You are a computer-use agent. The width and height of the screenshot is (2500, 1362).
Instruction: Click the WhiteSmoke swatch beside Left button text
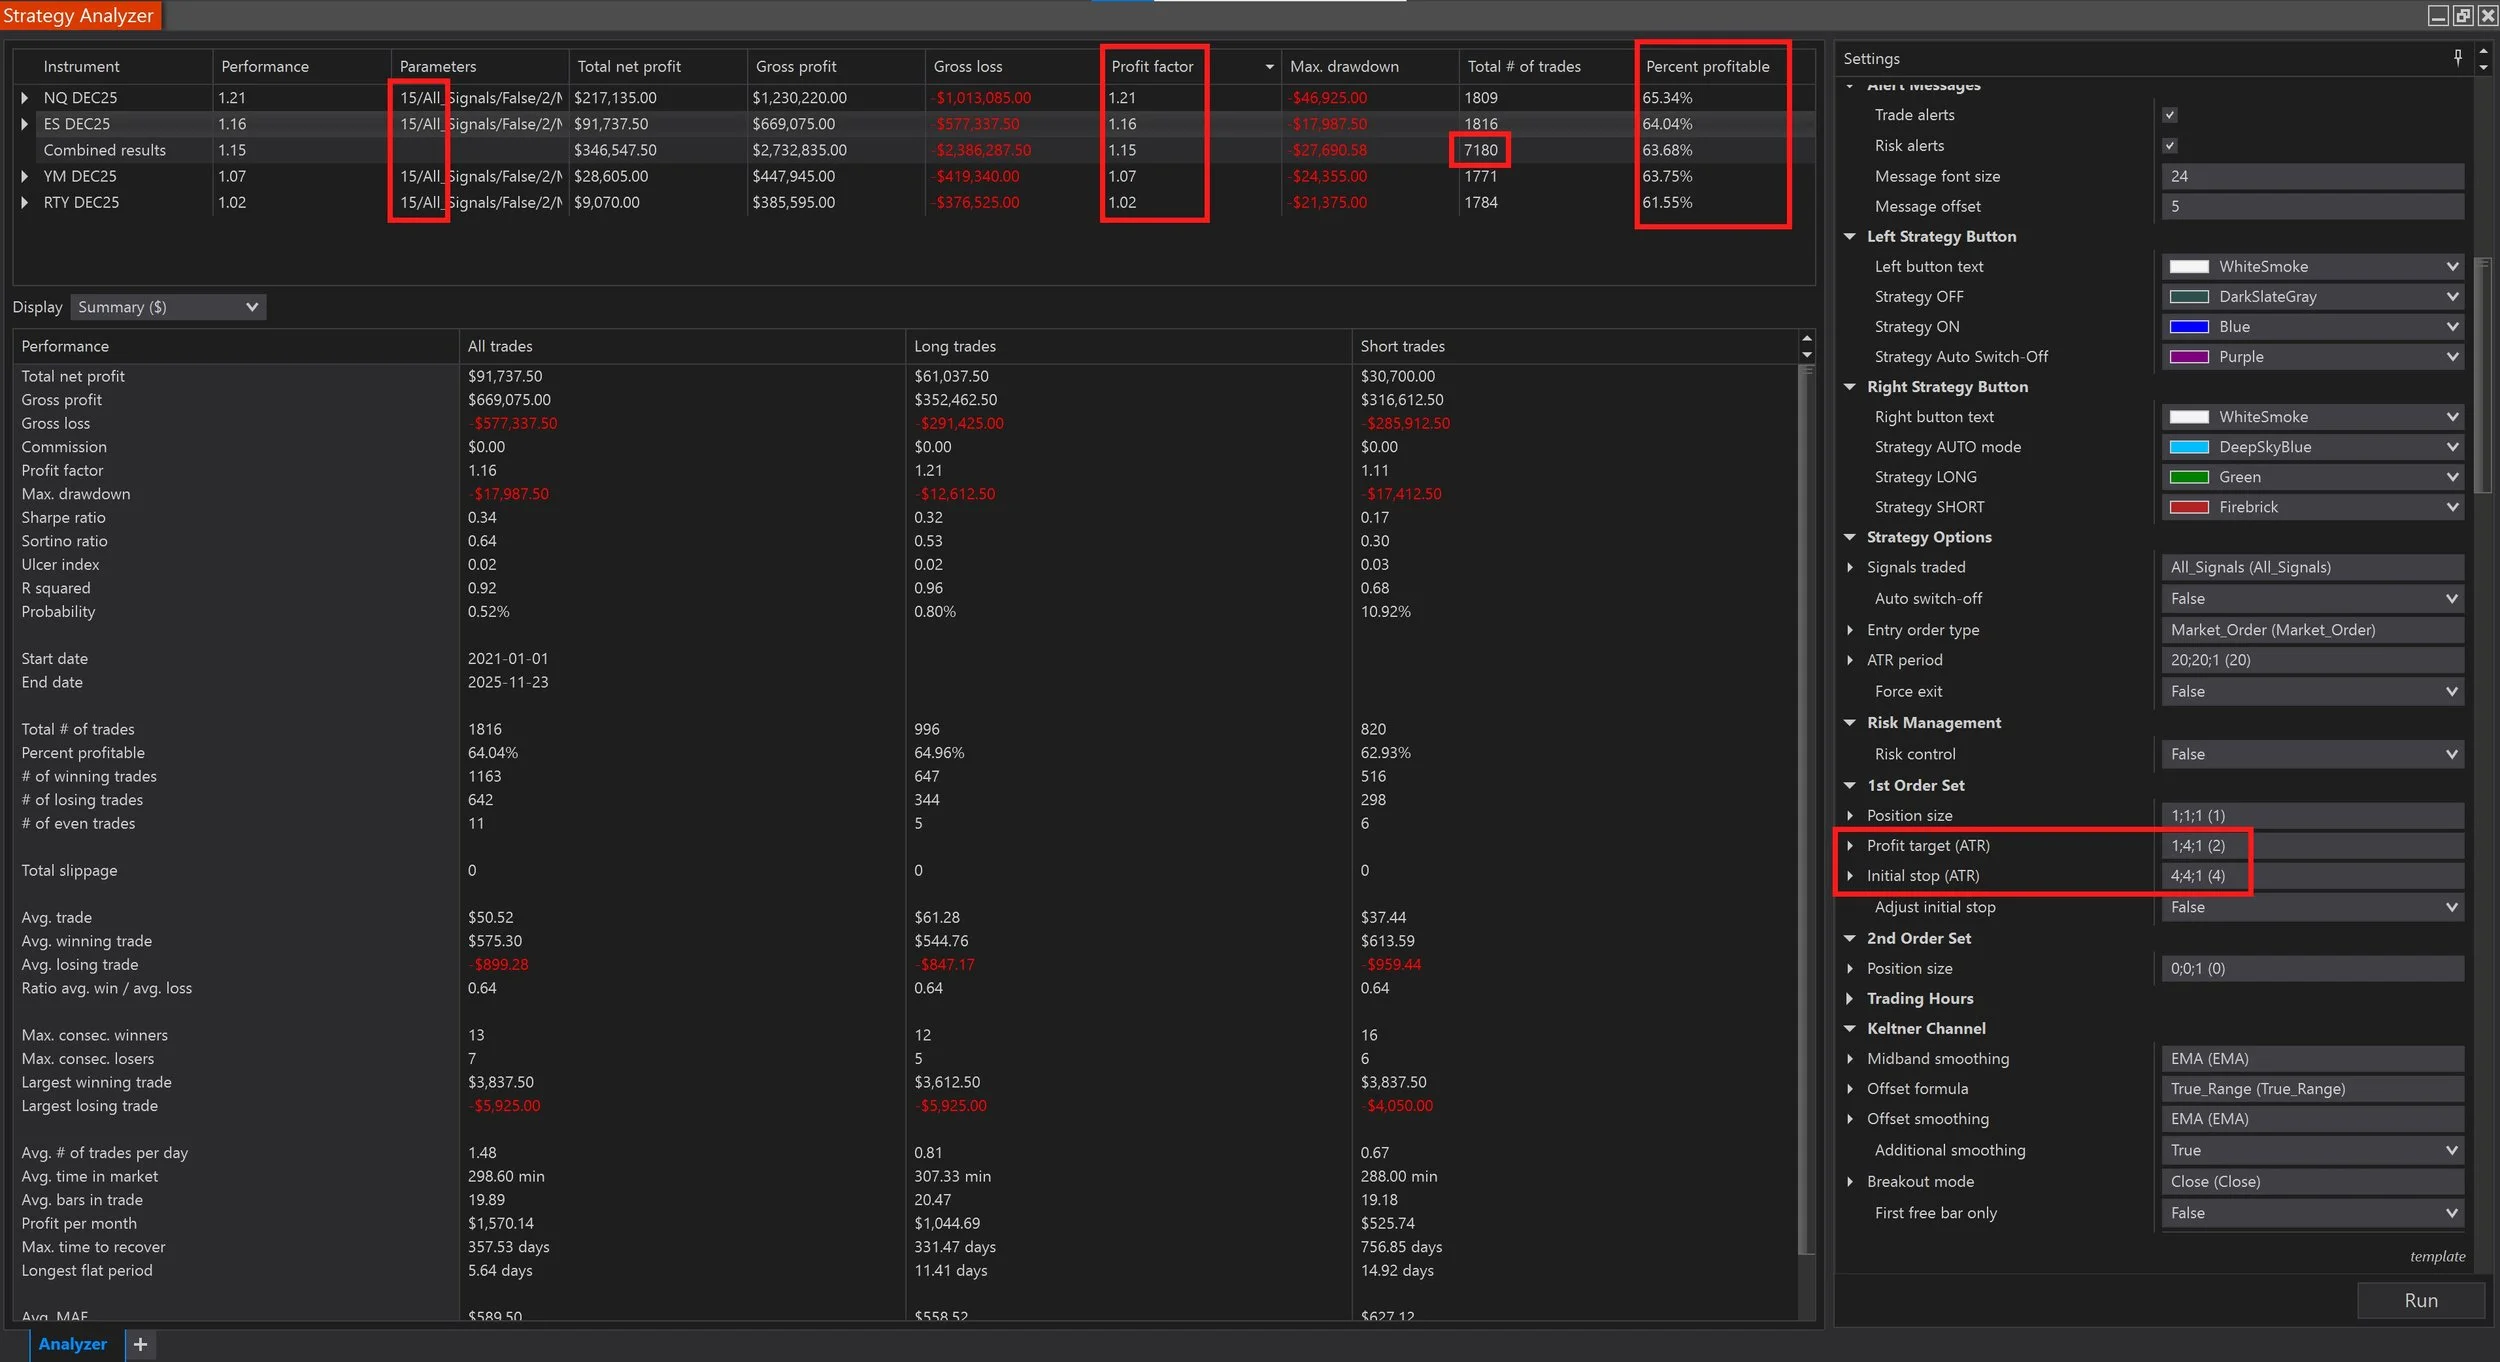(2191, 266)
